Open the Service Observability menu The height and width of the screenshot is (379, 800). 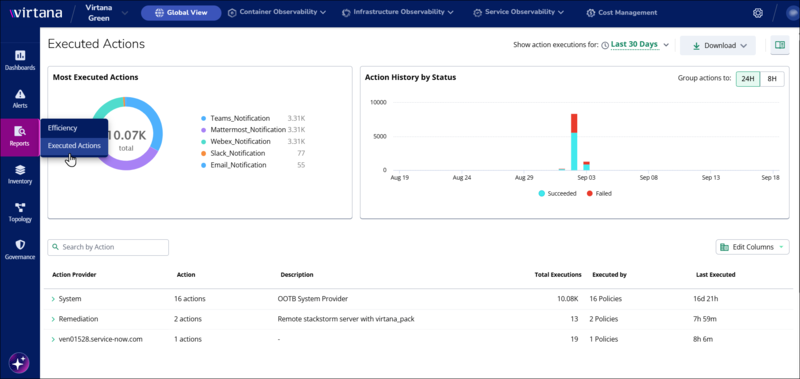[x=518, y=12]
